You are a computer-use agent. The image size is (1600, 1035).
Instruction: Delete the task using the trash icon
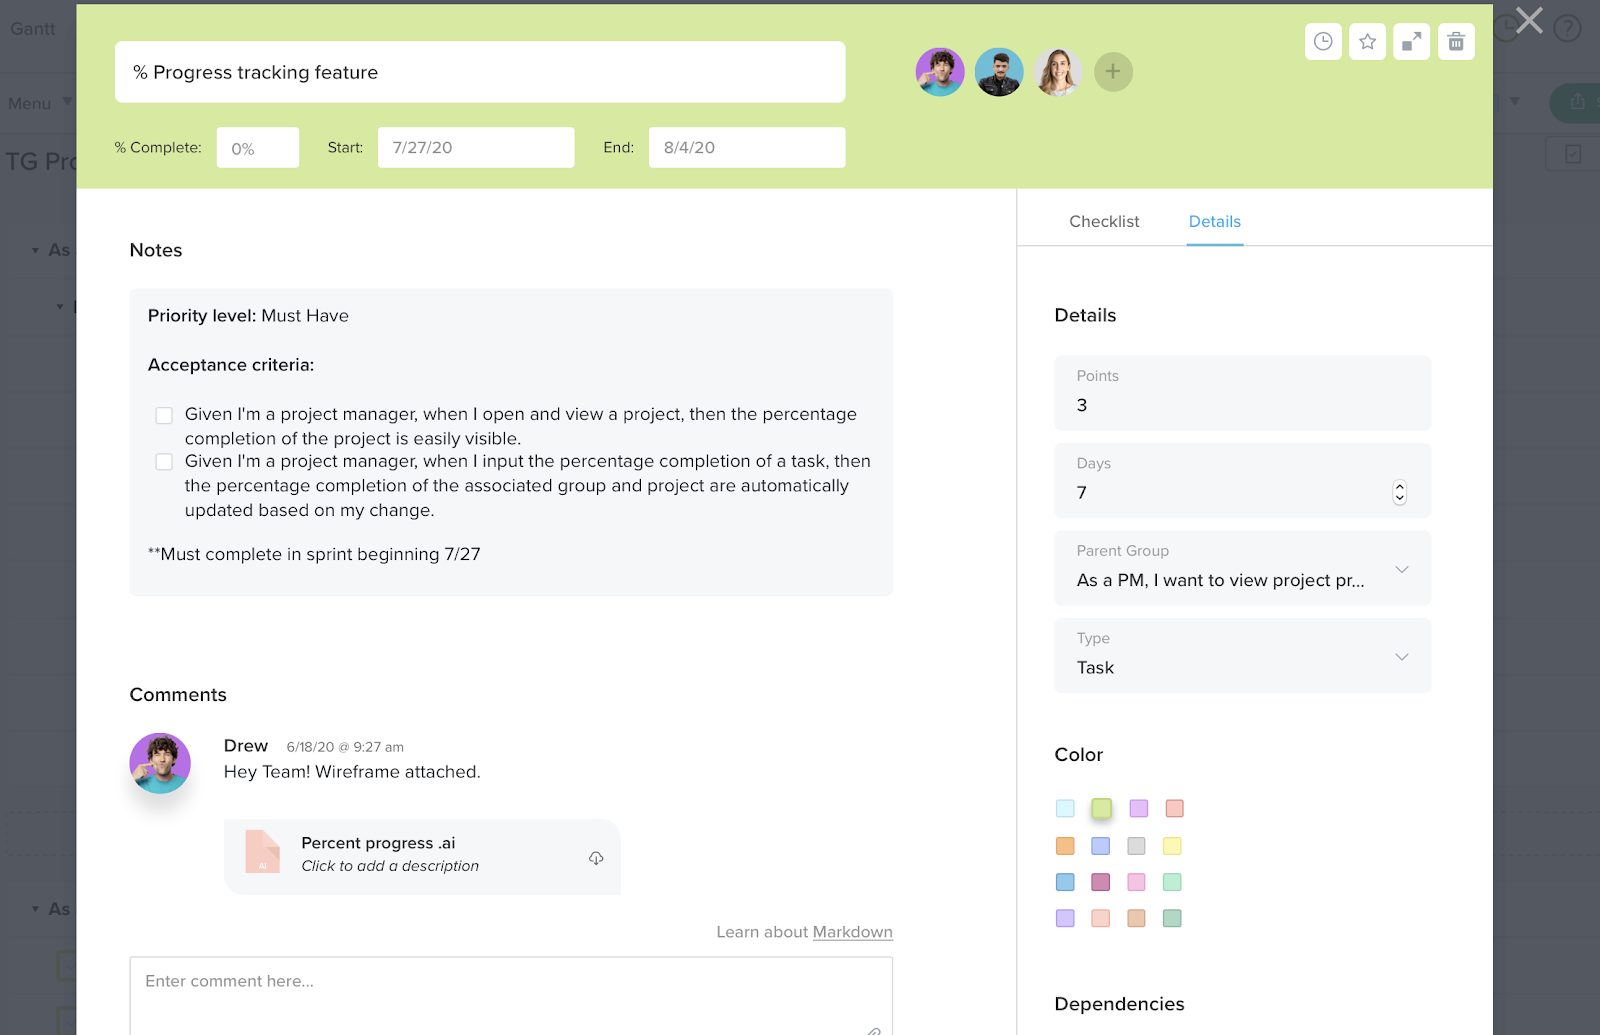point(1456,41)
